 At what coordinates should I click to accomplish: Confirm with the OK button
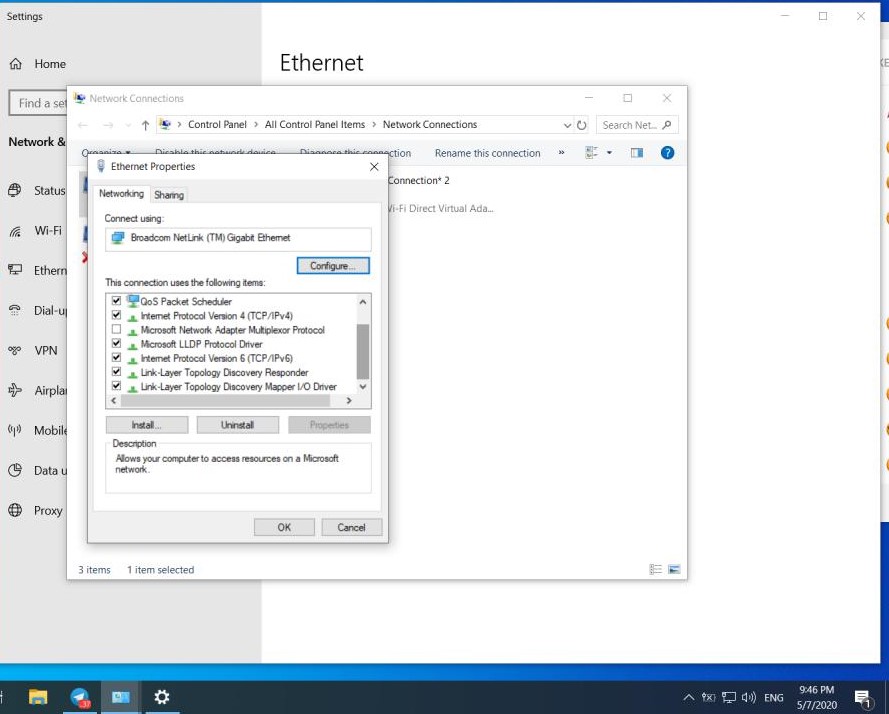coord(284,527)
